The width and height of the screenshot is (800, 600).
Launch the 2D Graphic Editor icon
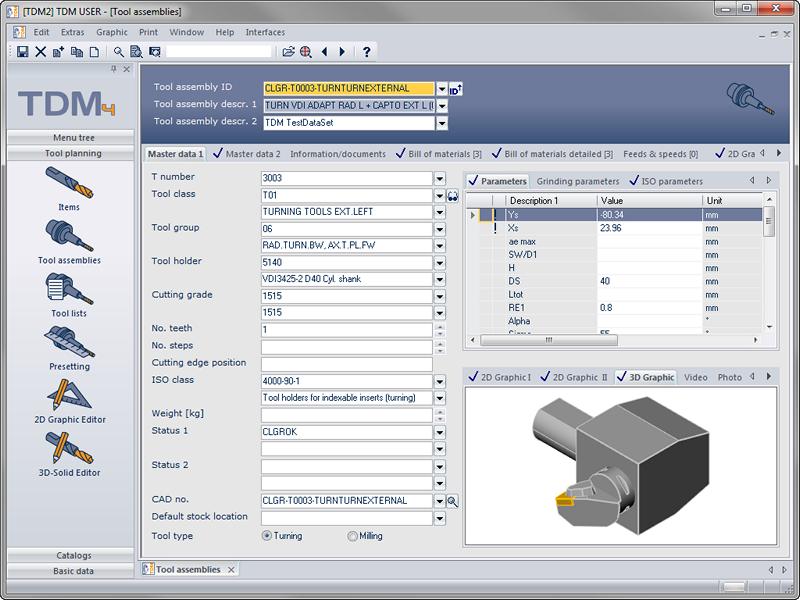tap(69, 395)
